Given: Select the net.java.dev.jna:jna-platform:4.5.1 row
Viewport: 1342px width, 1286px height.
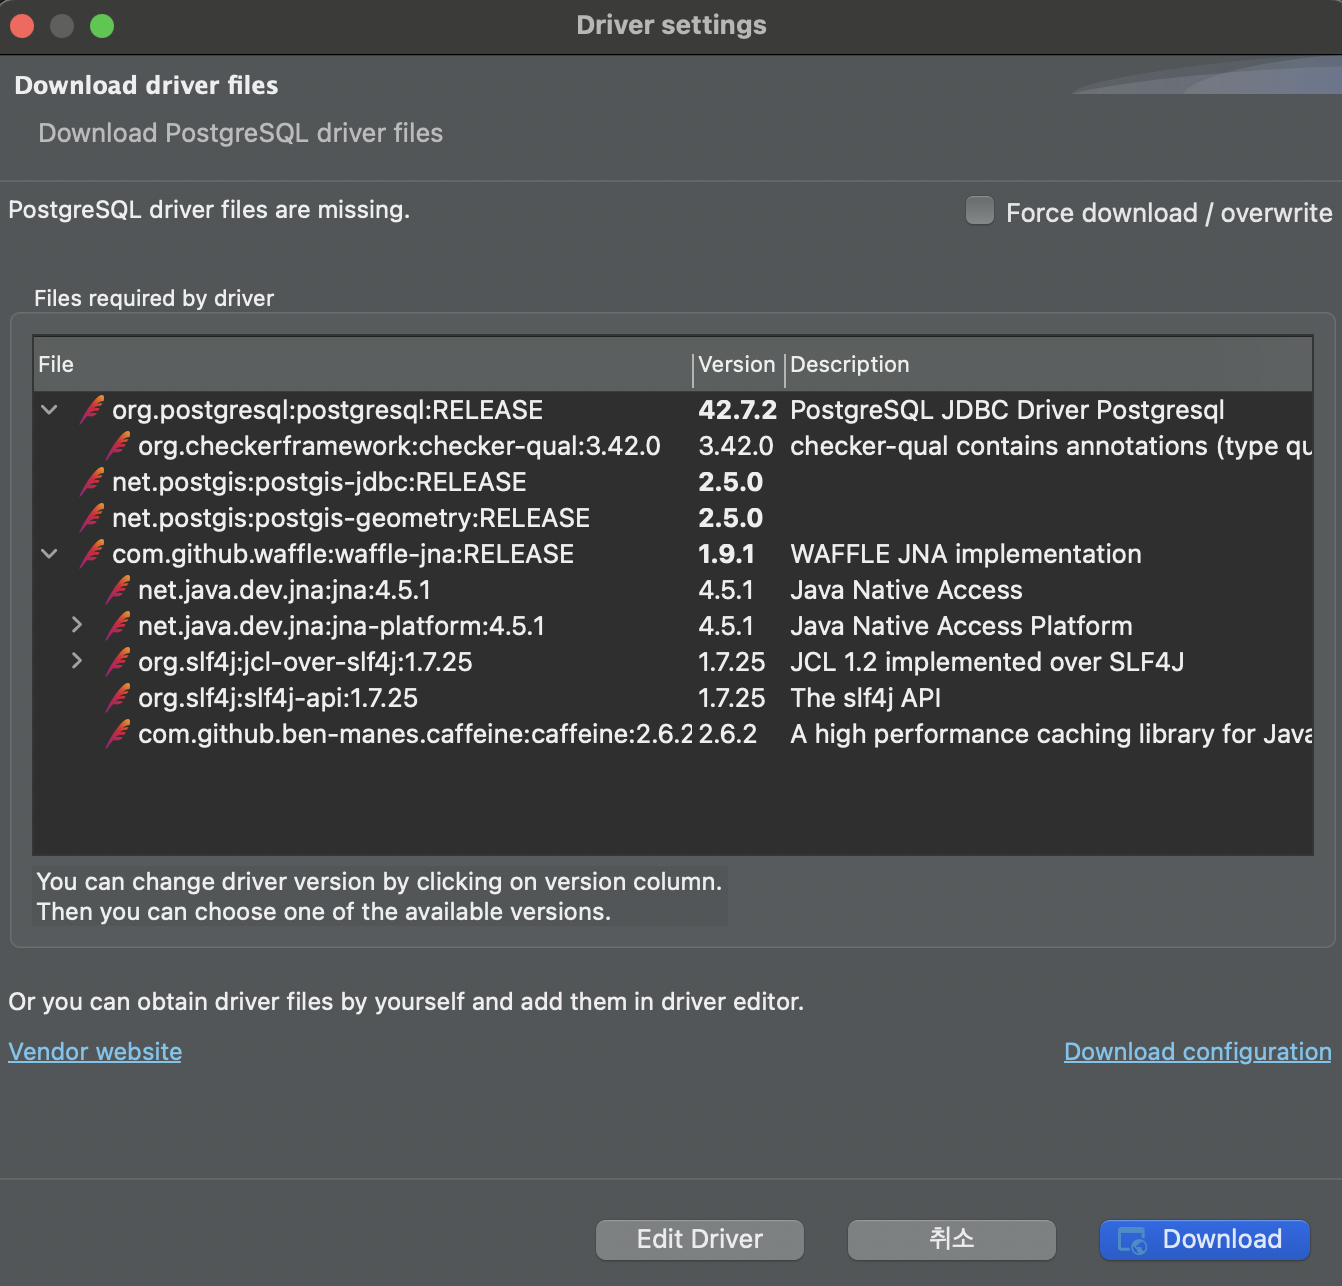Looking at the screenshot, I should [x=673, y=626].
